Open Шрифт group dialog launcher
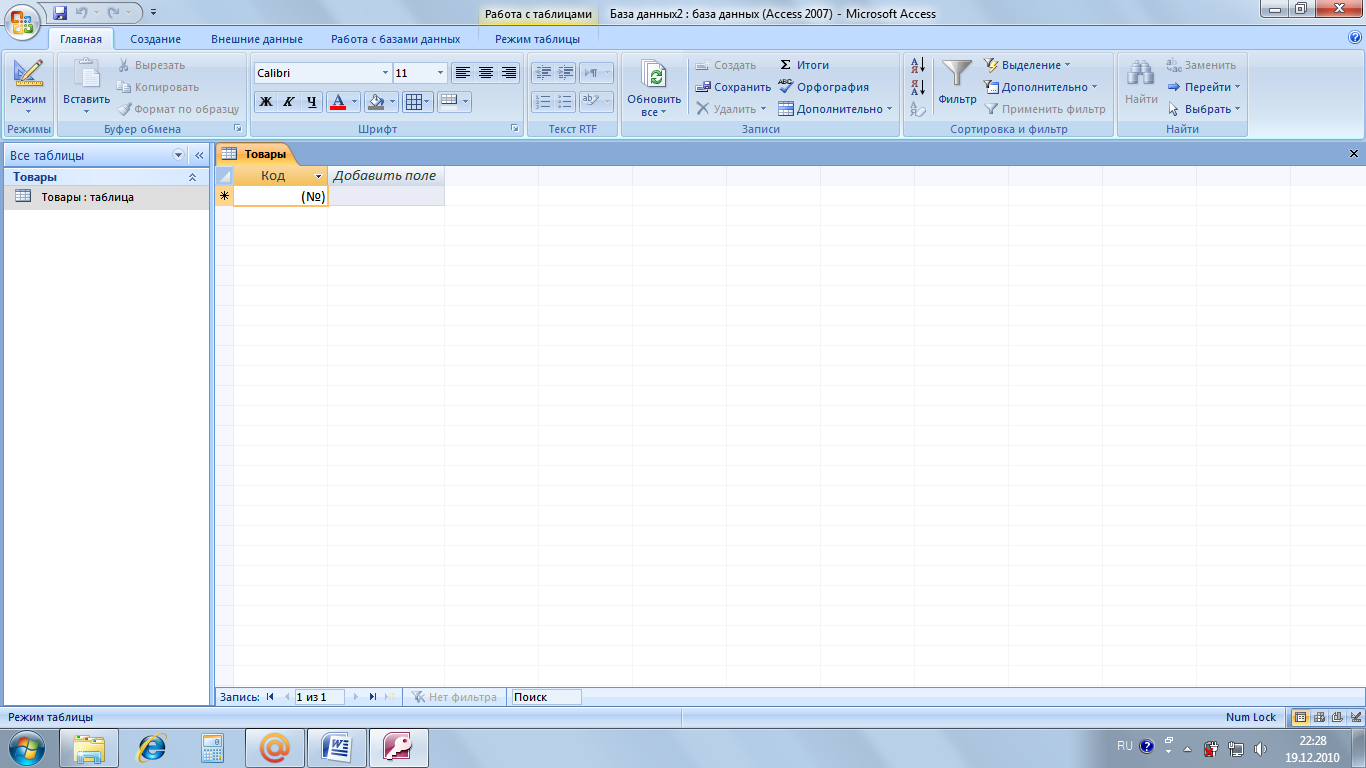The height and width of the screenshot is (768, 1366). pyautogui.click(x=514, y=129)
